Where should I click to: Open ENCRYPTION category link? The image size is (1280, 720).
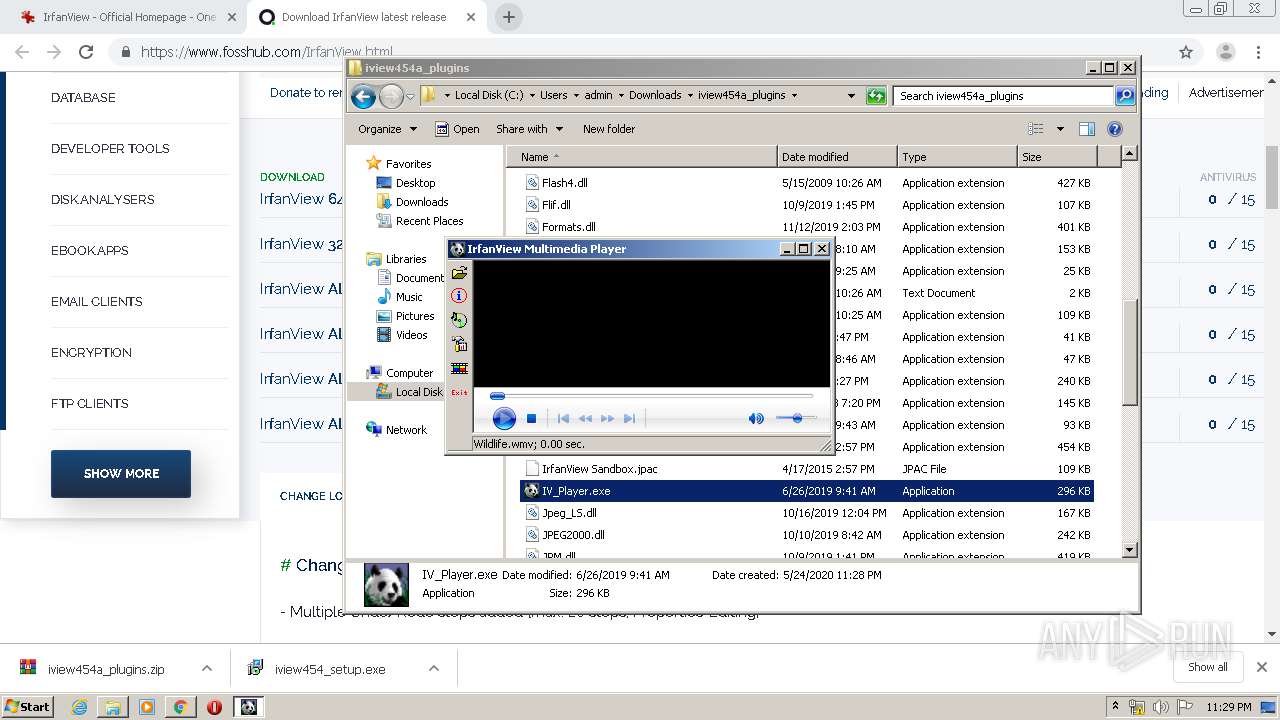tap(91, 352)
